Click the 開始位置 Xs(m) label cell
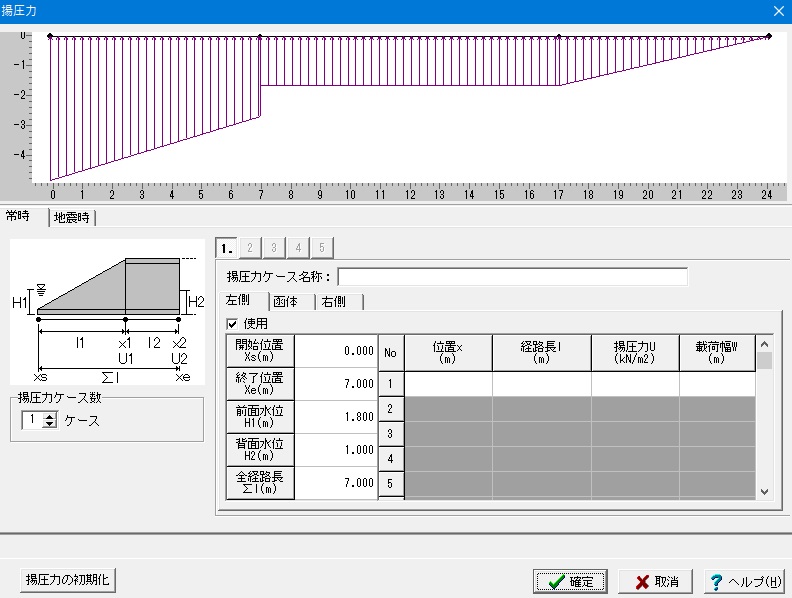Image resolution: width=792 pixels, height=598 pixels. pyautogui.click(x=260, y=351)
